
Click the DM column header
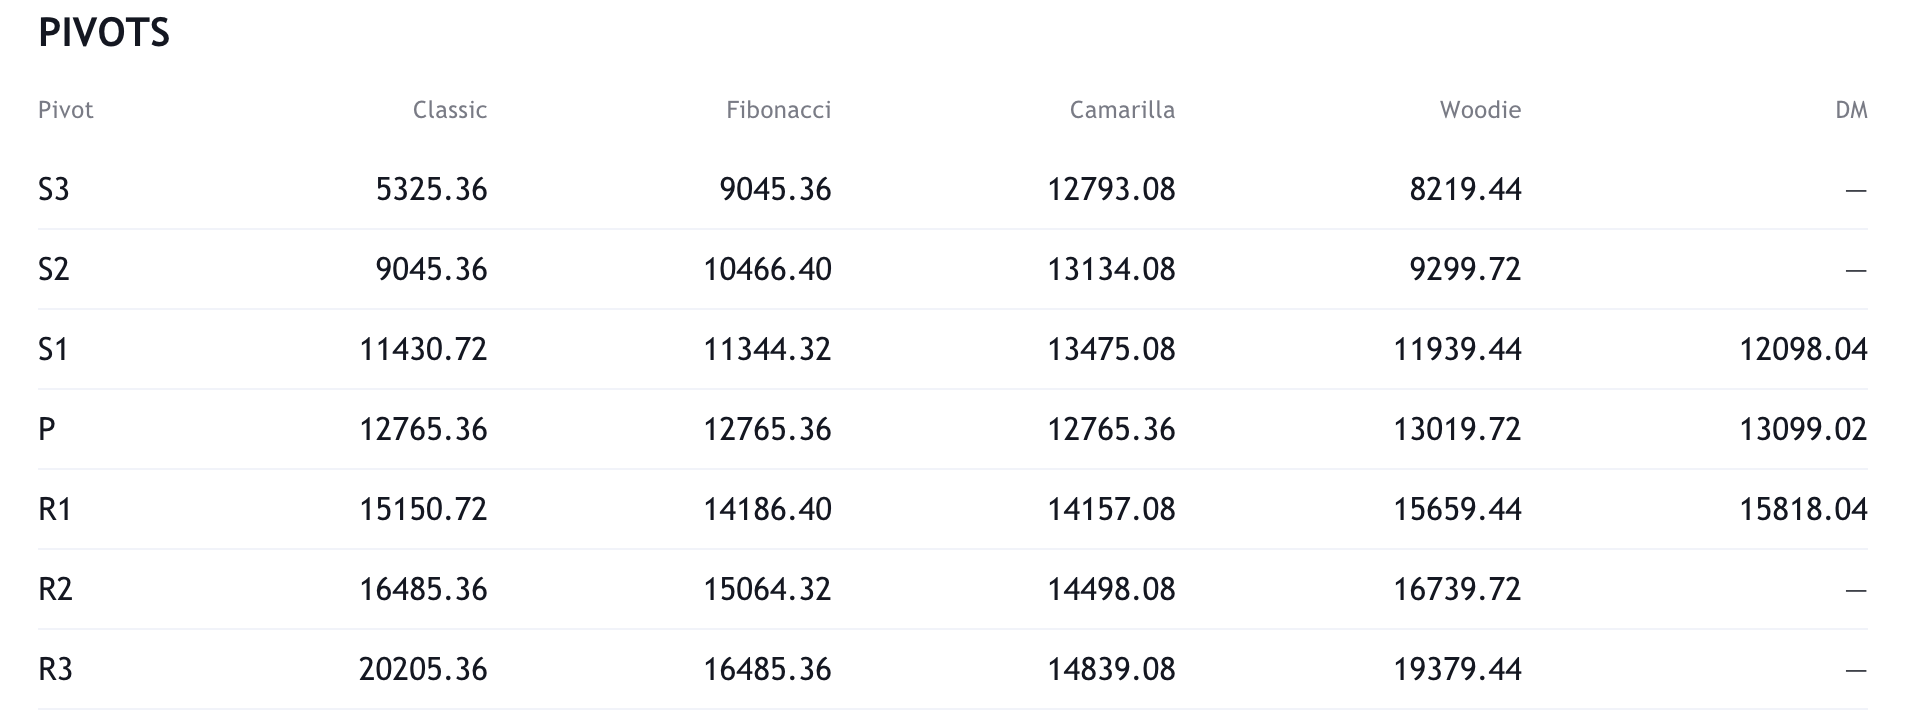[1851, 110]
